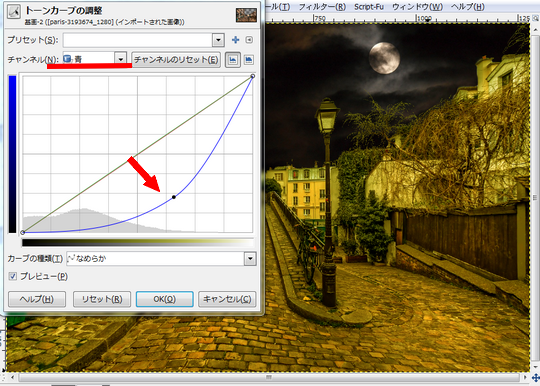Click the navigation cross icon at bottom-right corner
The height and width of the screenshot is (386, 540).
pyautogui.click(x=536, y=378)
